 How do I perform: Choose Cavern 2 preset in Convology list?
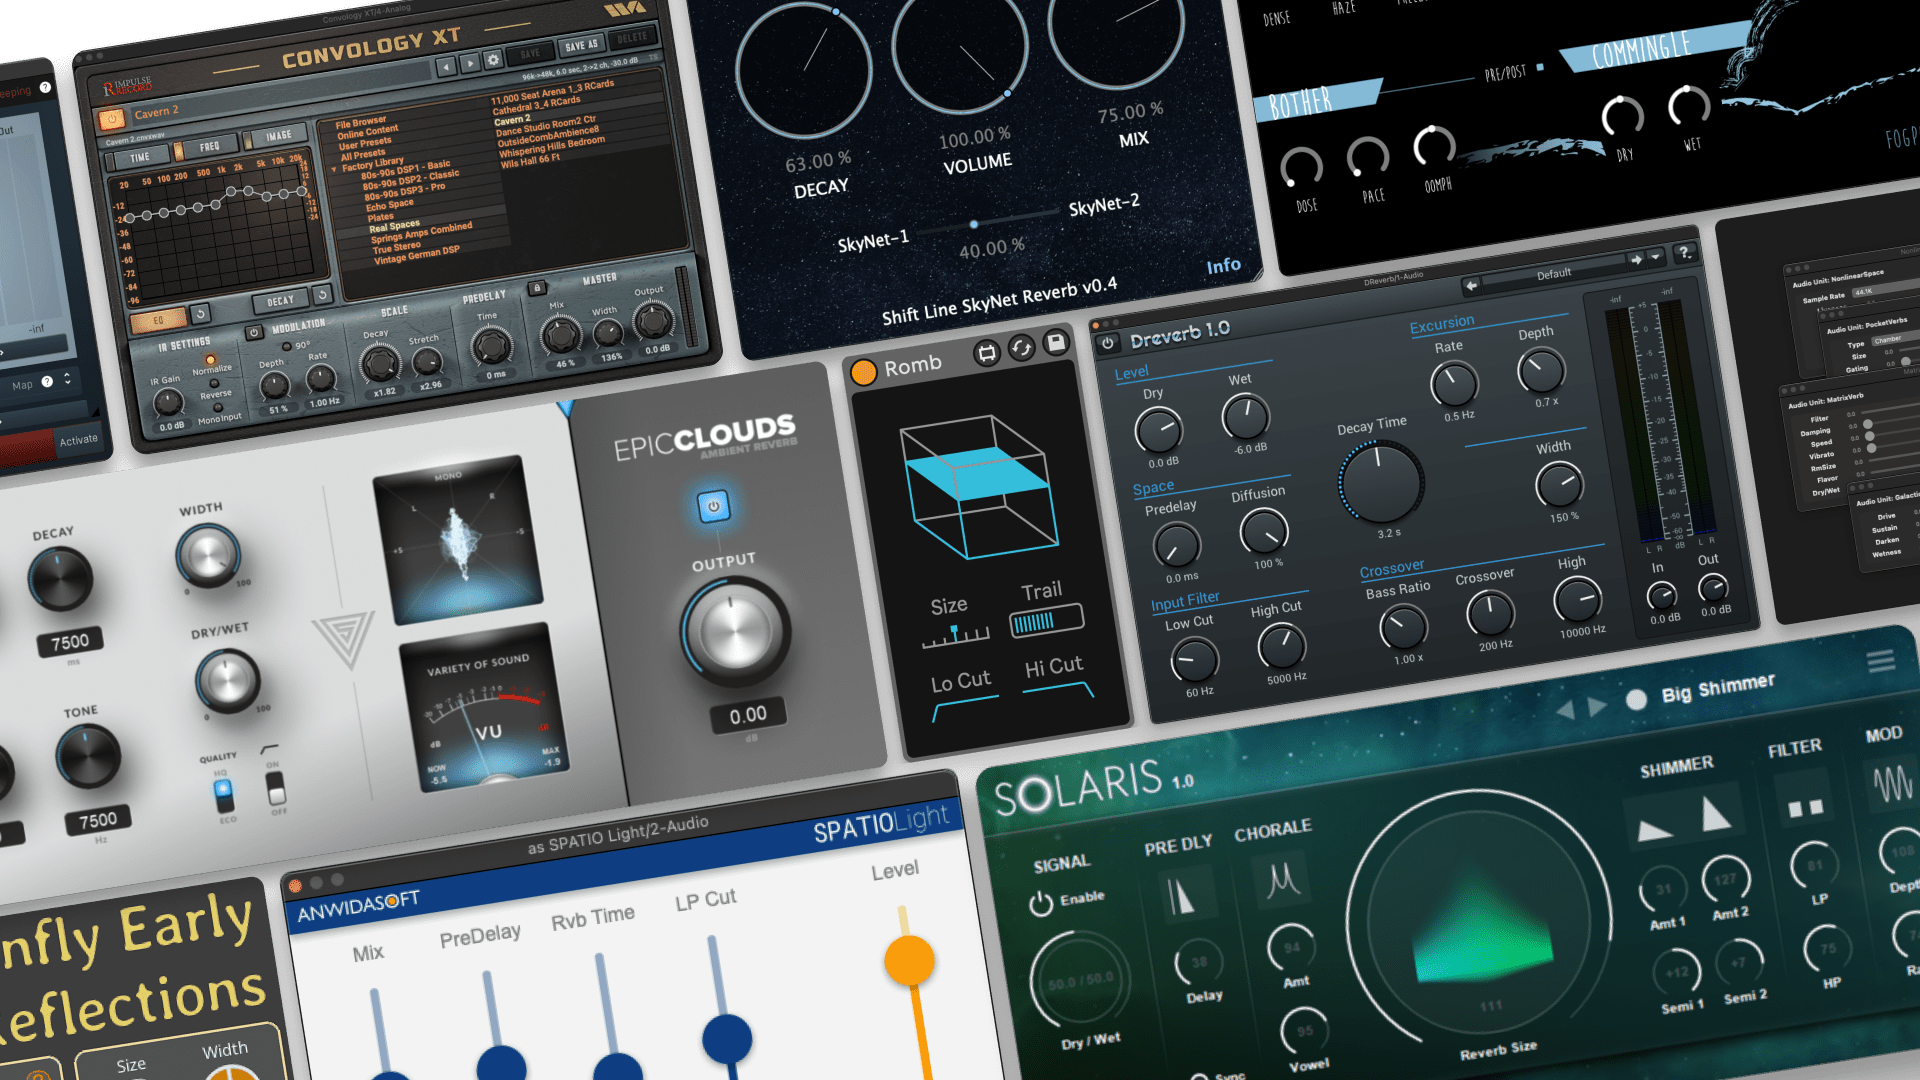point(512,120)
